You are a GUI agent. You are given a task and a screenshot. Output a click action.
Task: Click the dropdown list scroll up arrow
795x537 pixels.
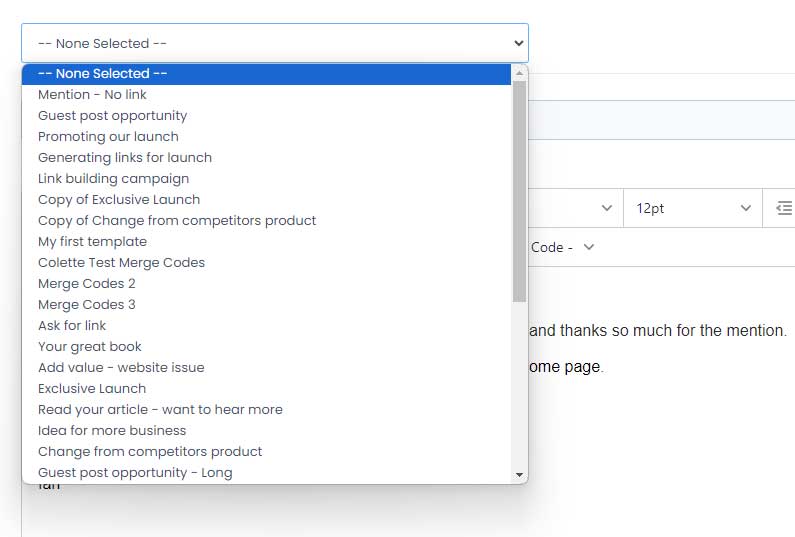(519, 73)
